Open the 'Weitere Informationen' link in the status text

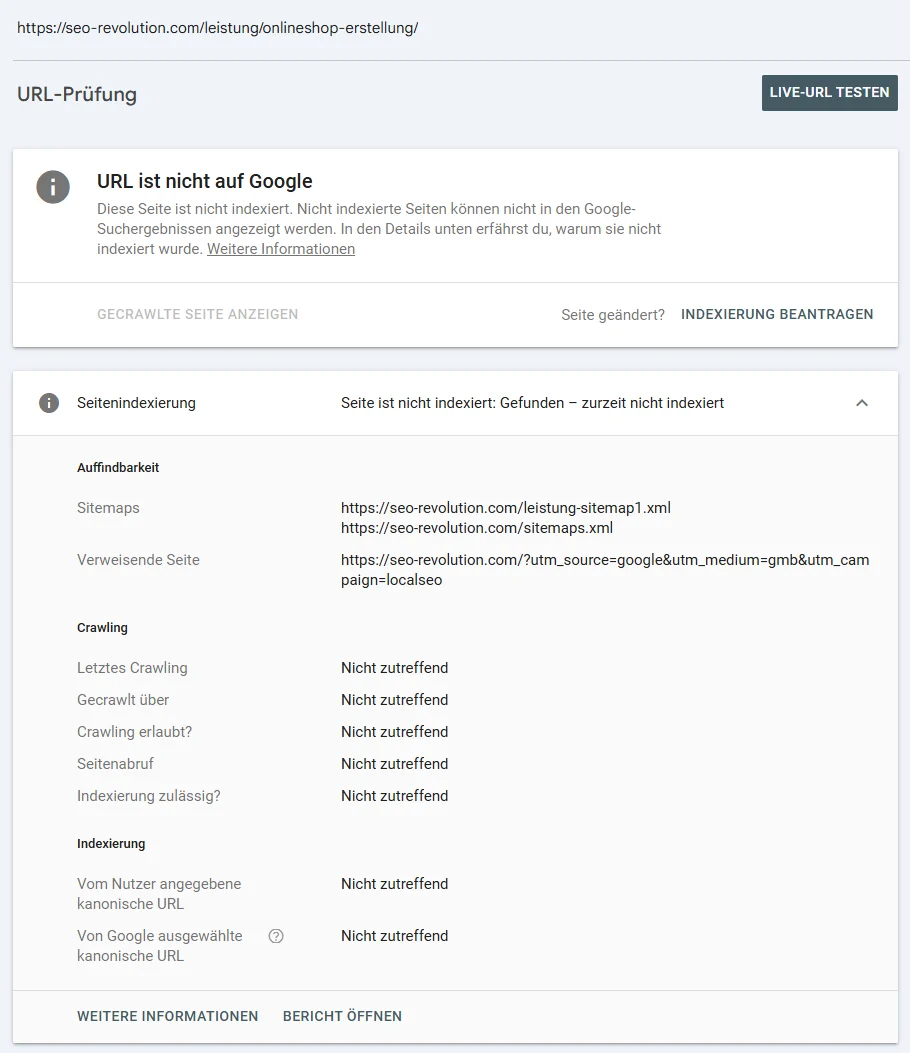(280, 248)
